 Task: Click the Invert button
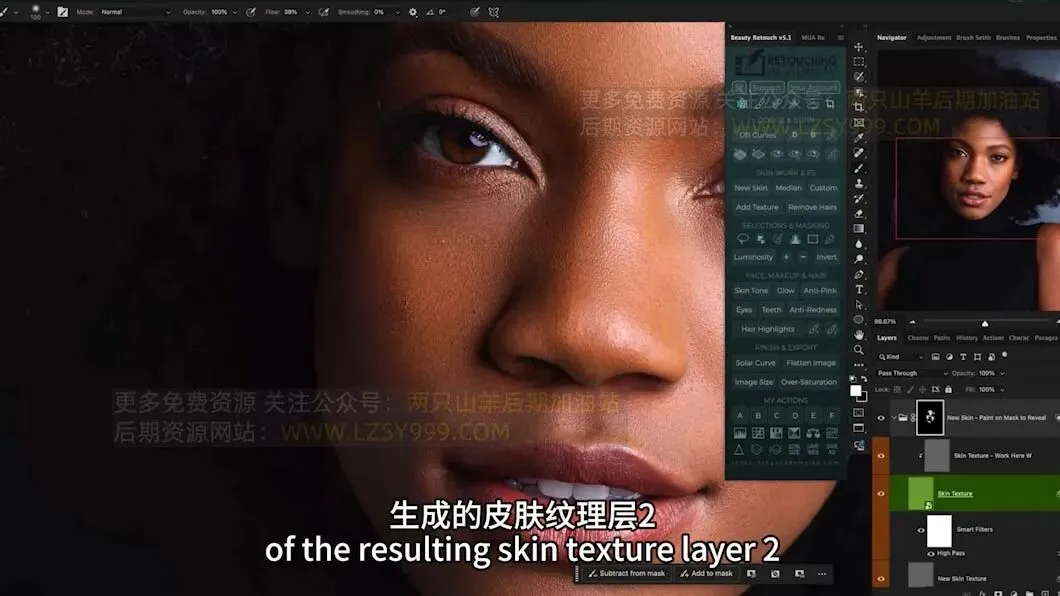[x=826, y=257]
